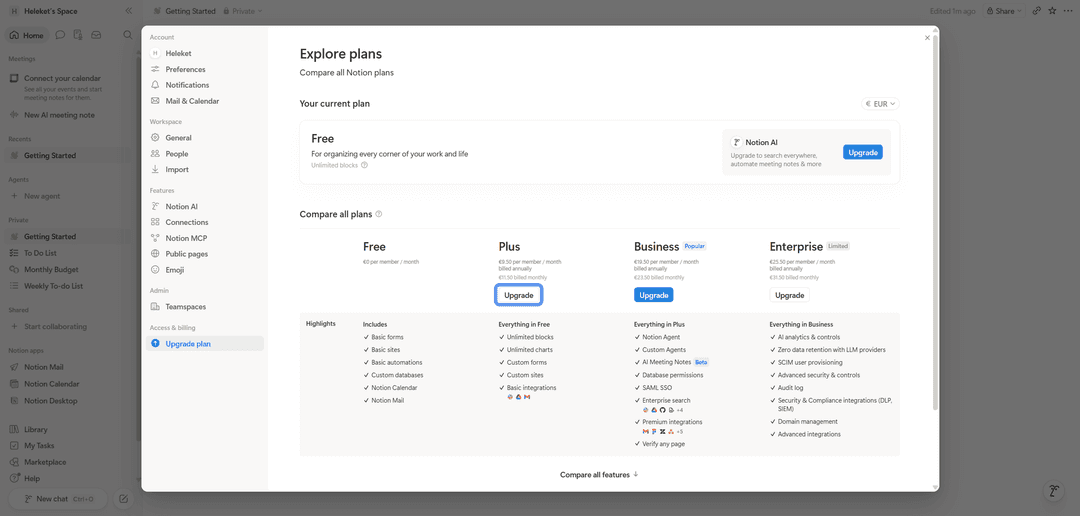Click Connect your calendar in background sidebar

[x=62, y=78]
